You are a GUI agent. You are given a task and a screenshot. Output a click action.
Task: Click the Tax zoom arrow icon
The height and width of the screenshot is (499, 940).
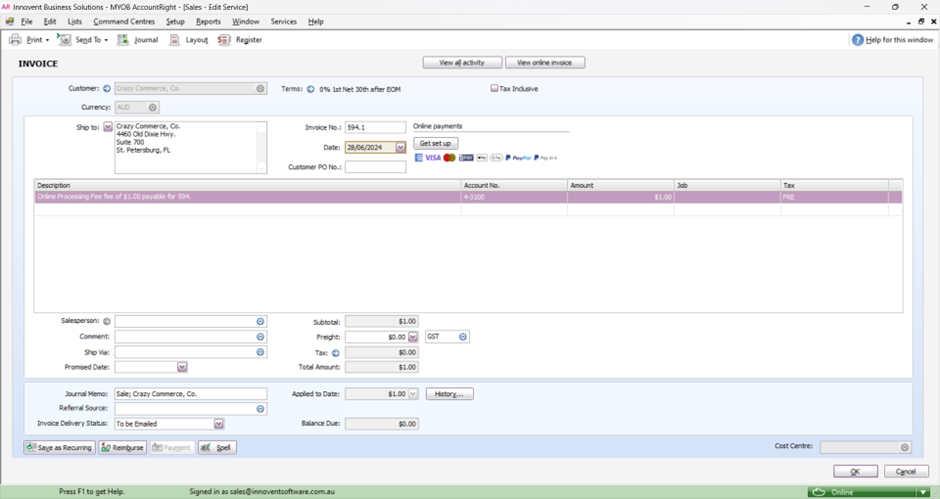336,353
